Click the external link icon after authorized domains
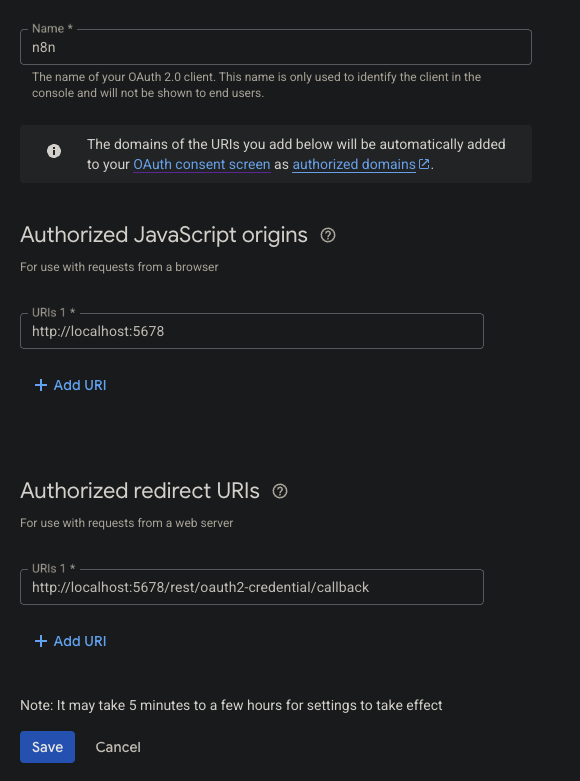The height and width of the screenshot is (781, 580). tap(424, 164)
